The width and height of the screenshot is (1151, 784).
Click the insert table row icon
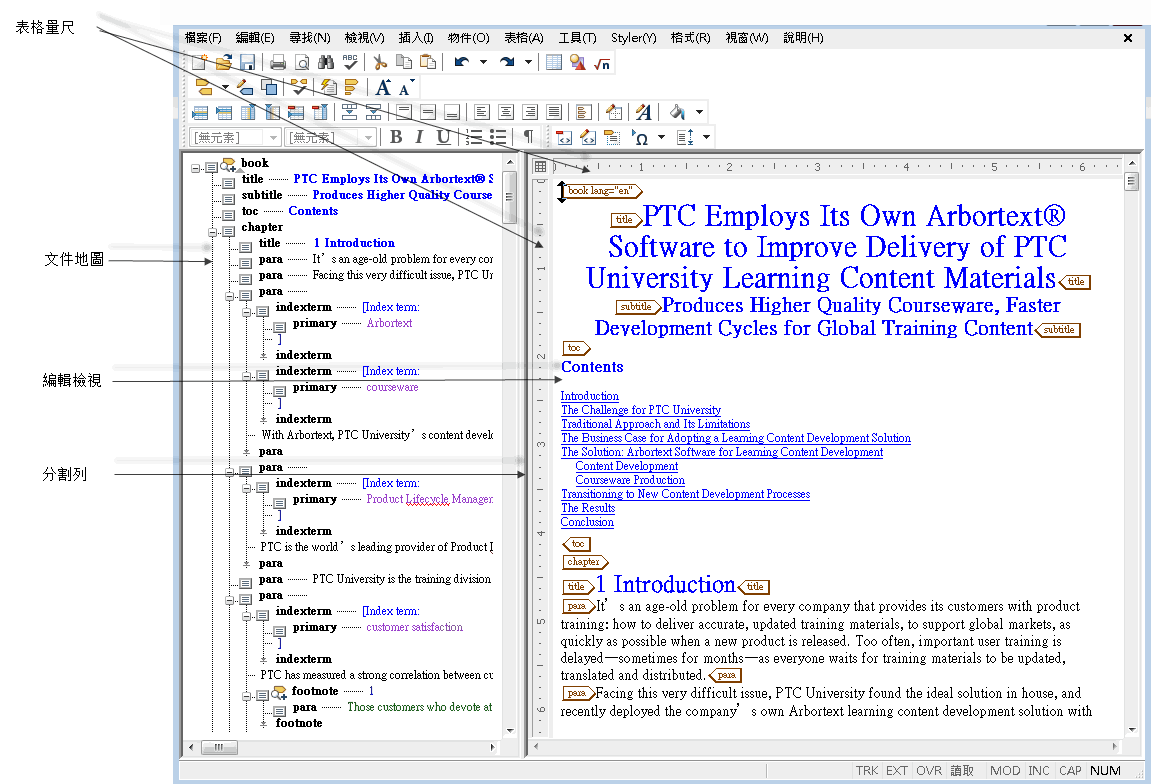click(x=200, y=112)
